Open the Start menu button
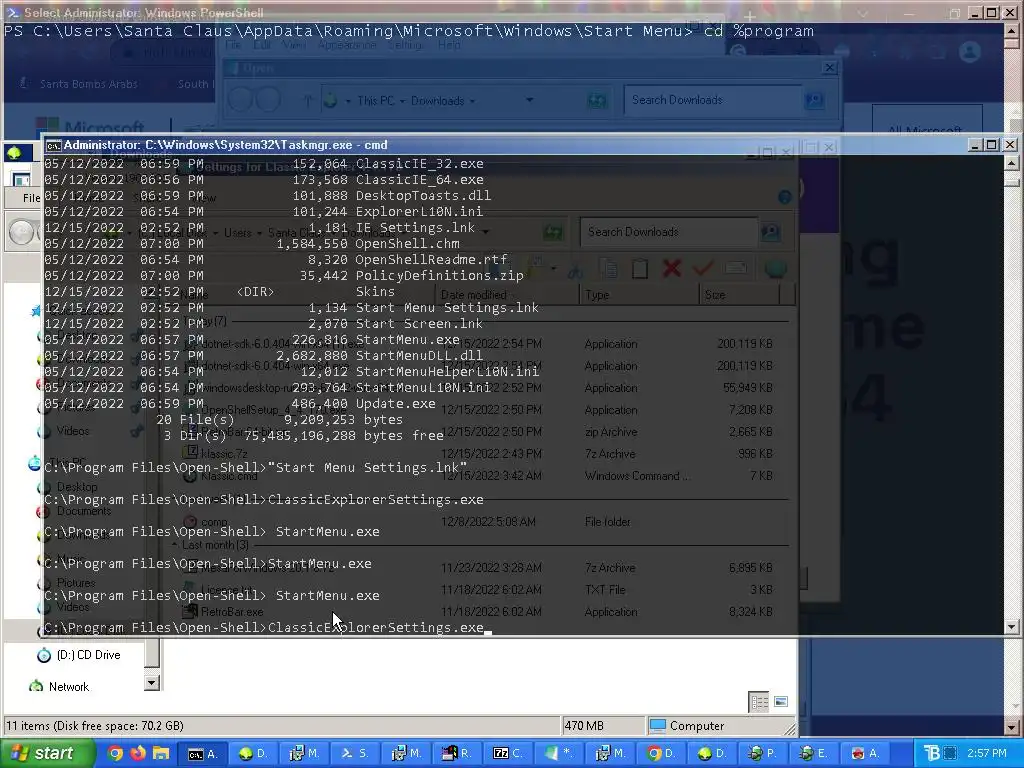The image size is (1024, 768). 47,753
